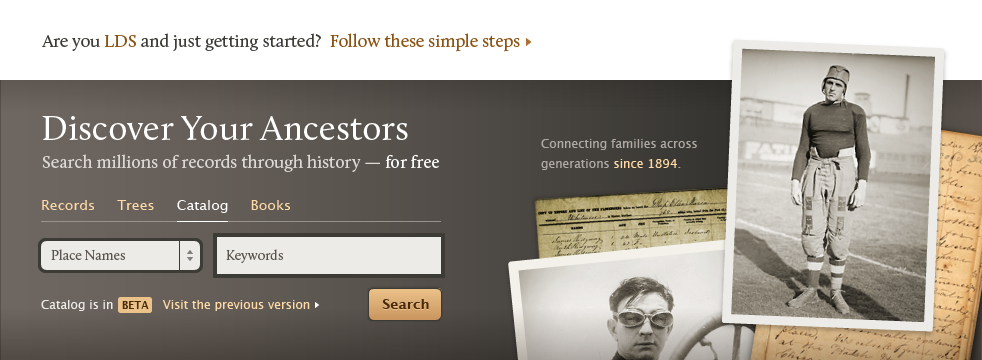This screenshot has width=982, height=360.
Task: Focus the Keywords input field
Action: (x=329, y=255)
